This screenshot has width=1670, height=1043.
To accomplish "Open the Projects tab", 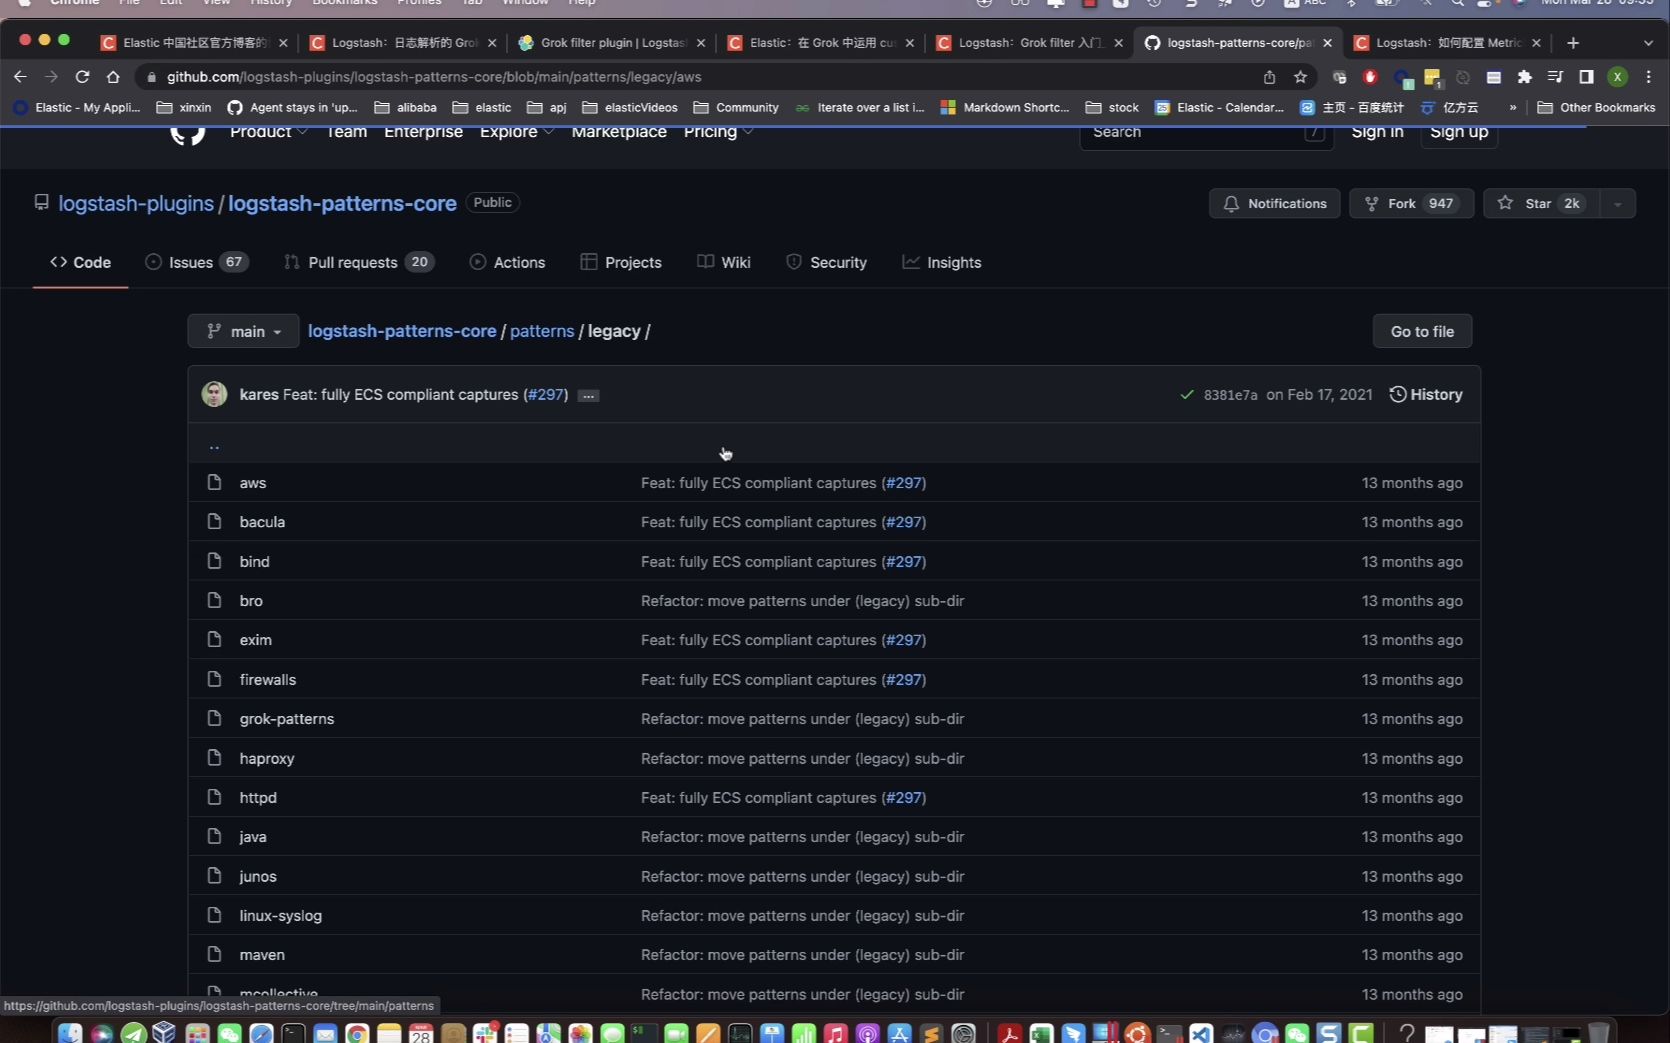I will coord(621,262).
